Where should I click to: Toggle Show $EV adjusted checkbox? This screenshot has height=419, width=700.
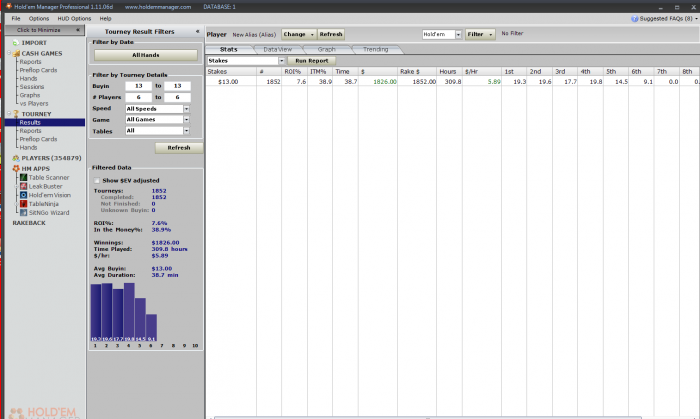tap(97, 180)
